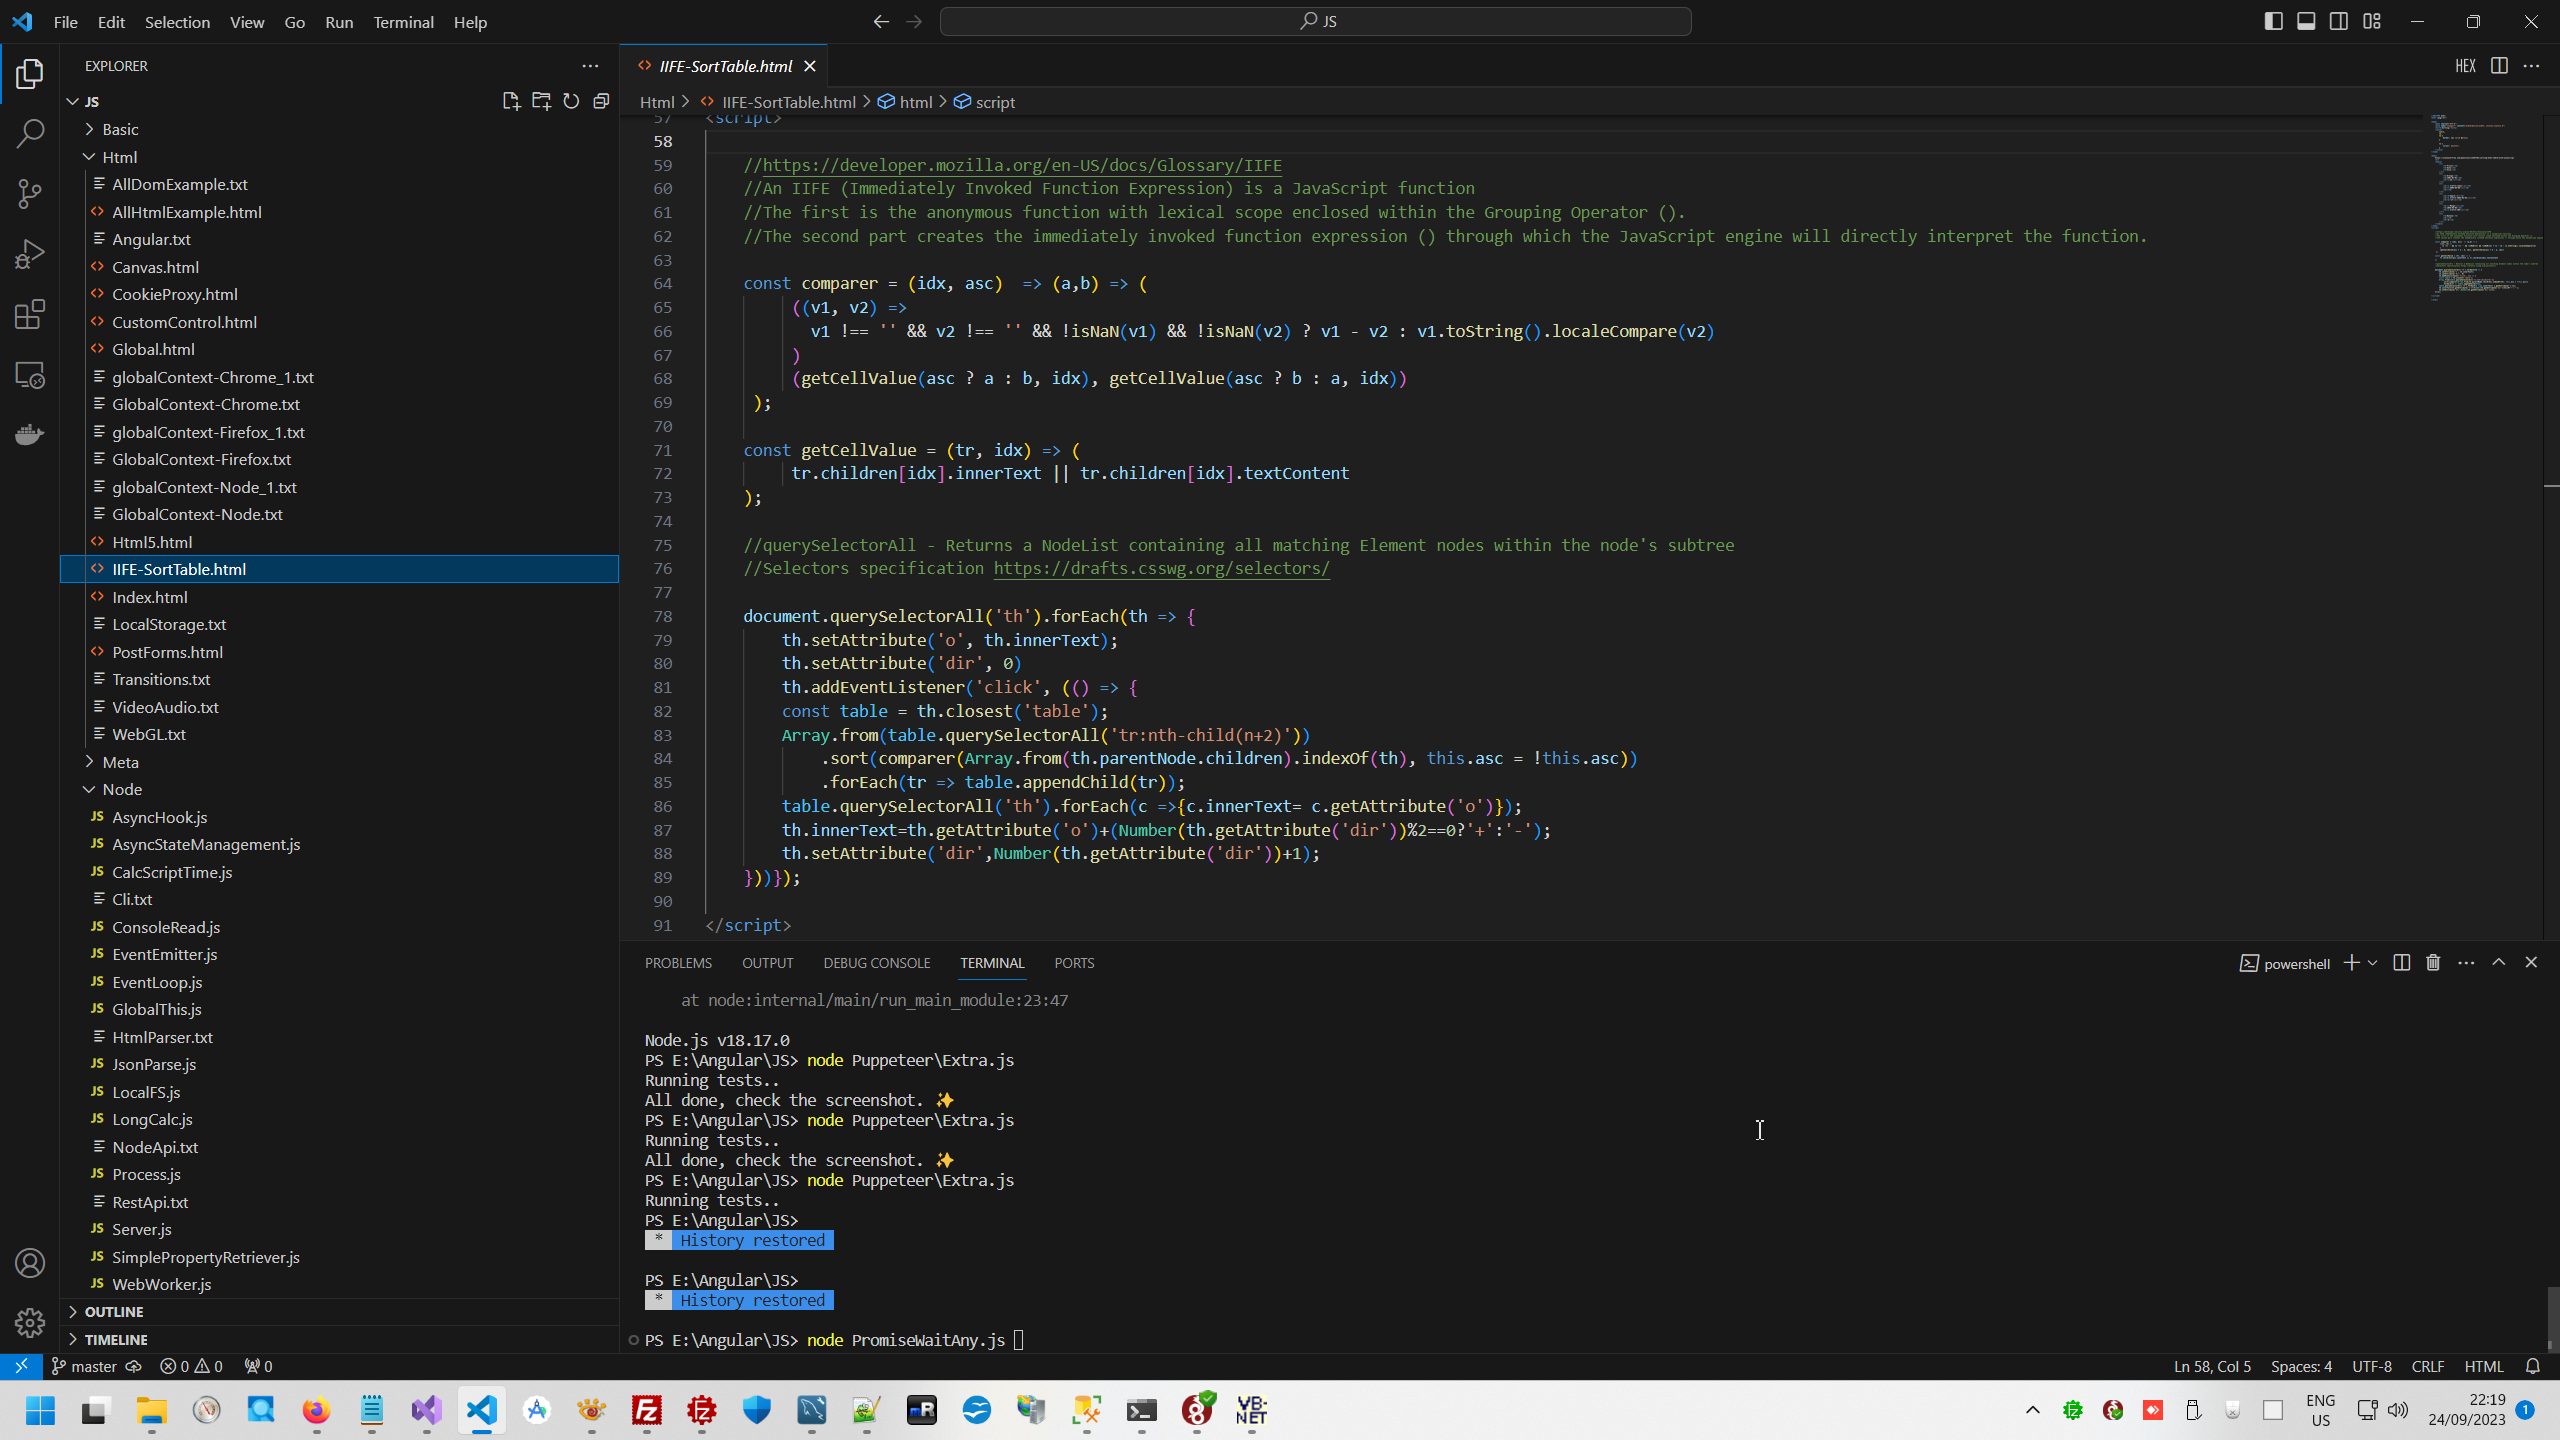Open the Docker view in activity bar
2560x1440 pixels.
click(30, 434)
